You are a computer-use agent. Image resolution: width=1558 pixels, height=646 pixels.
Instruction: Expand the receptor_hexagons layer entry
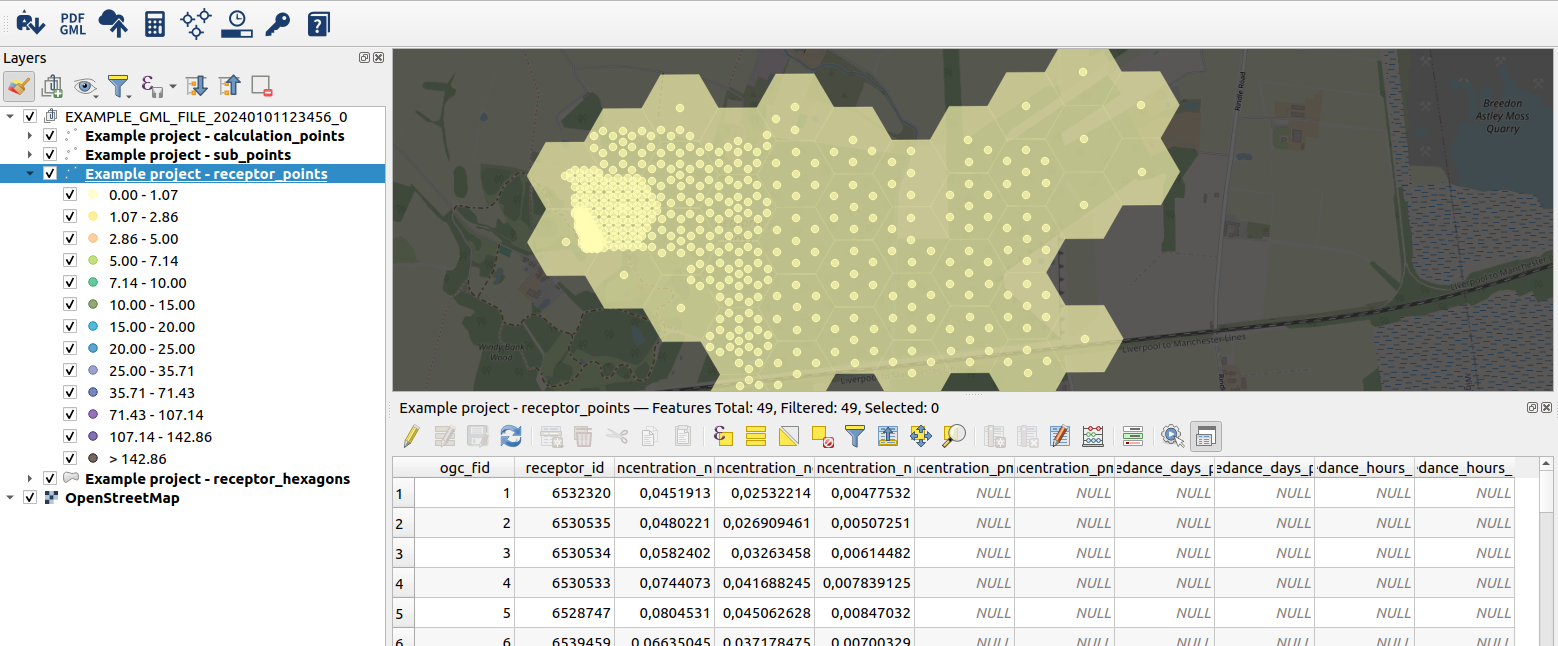(x=28, y=478)
